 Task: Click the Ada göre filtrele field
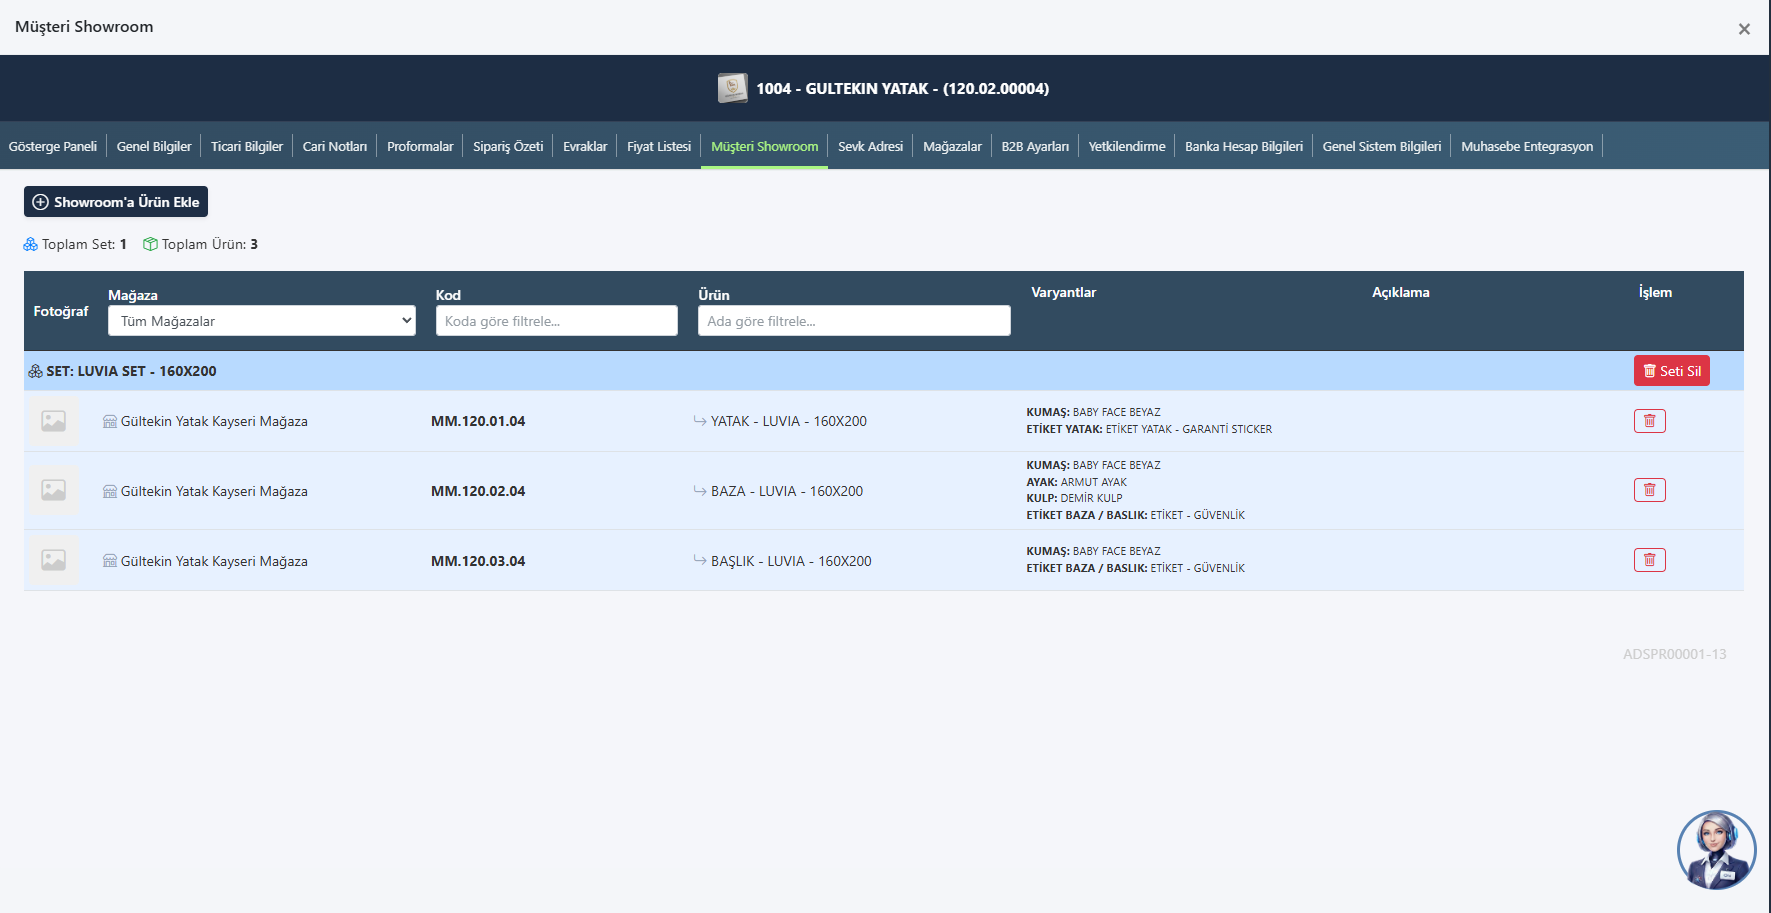pyautogui.click(x=853, y=321)
